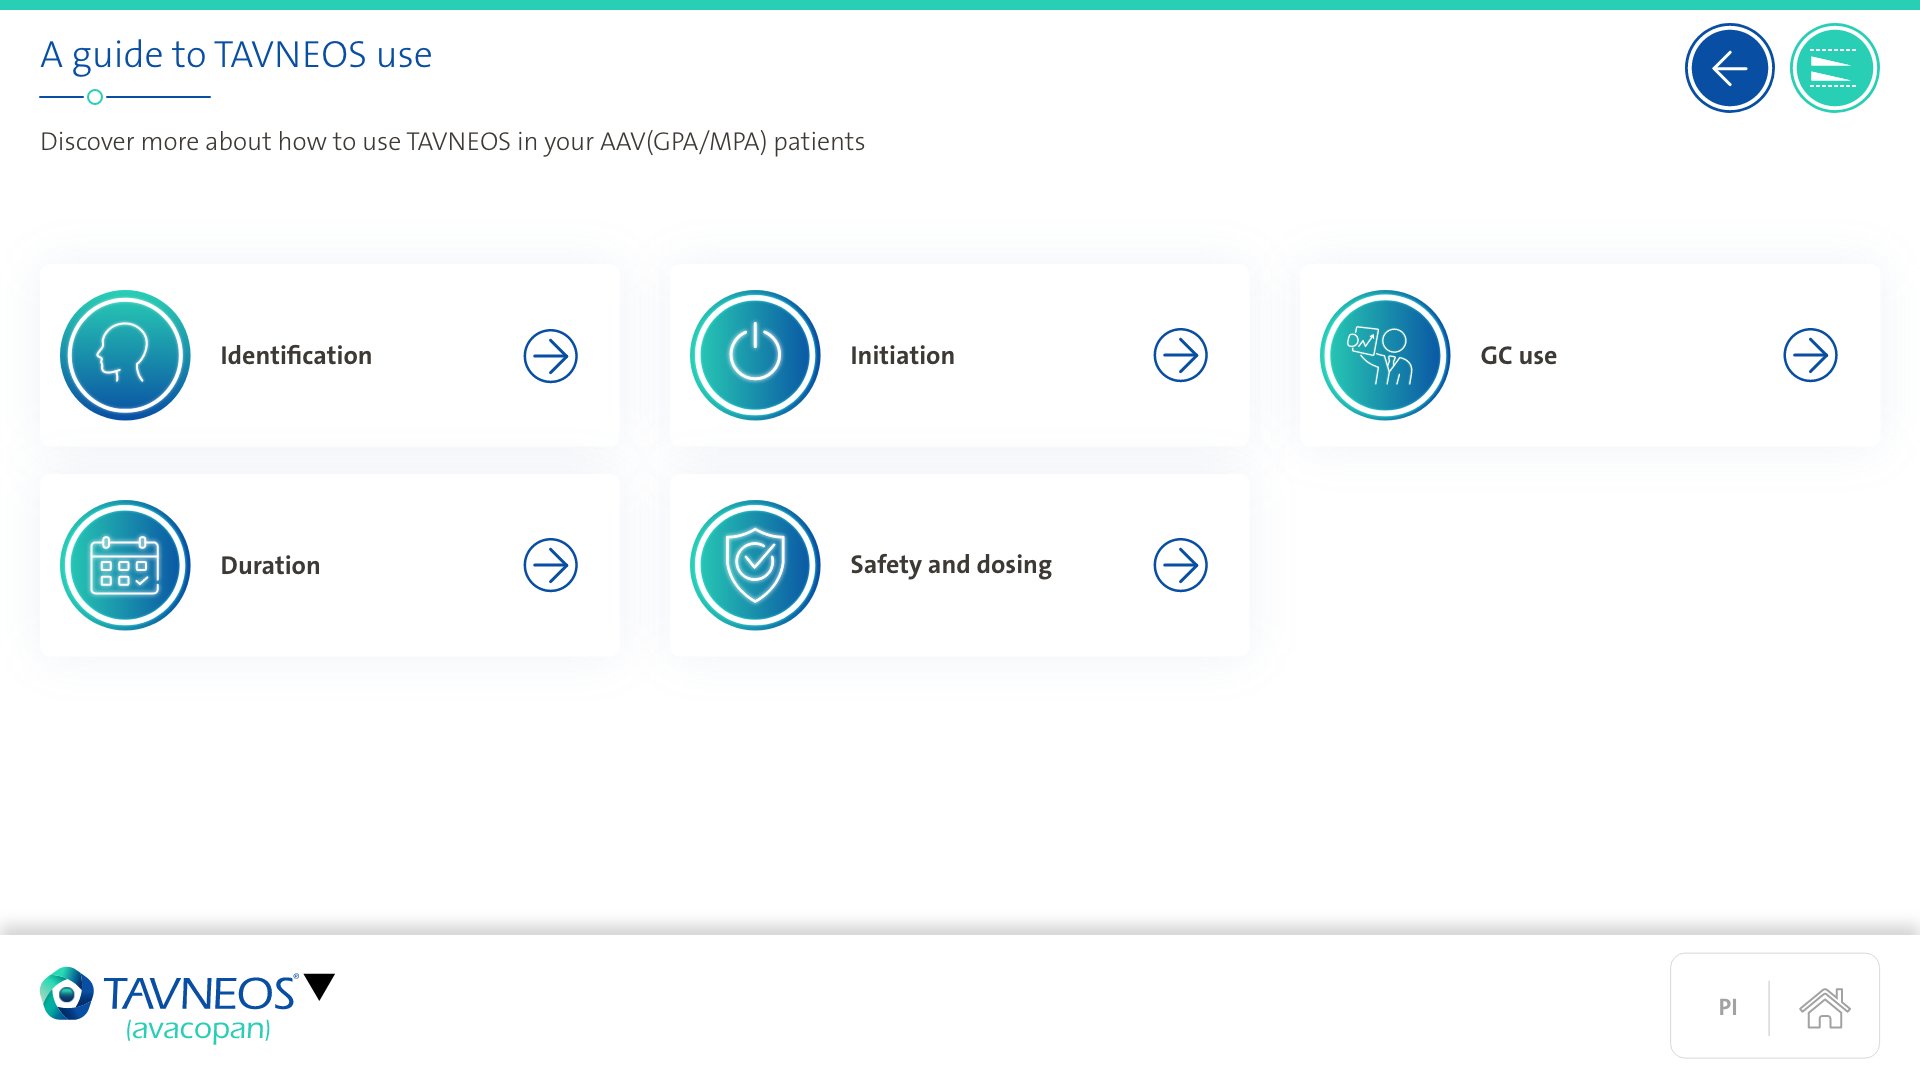Open the Initiation section arrow
The image size is (1920, 1080).
click(x=1180, y=355)
